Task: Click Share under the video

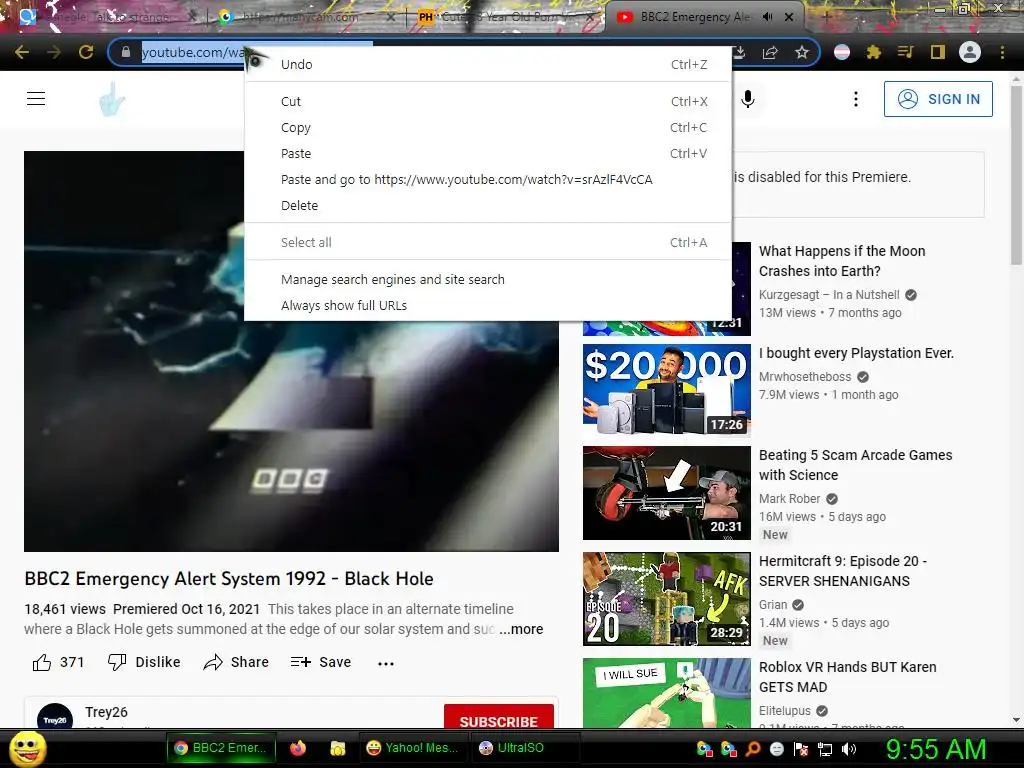Action: [x=236, y=662]
